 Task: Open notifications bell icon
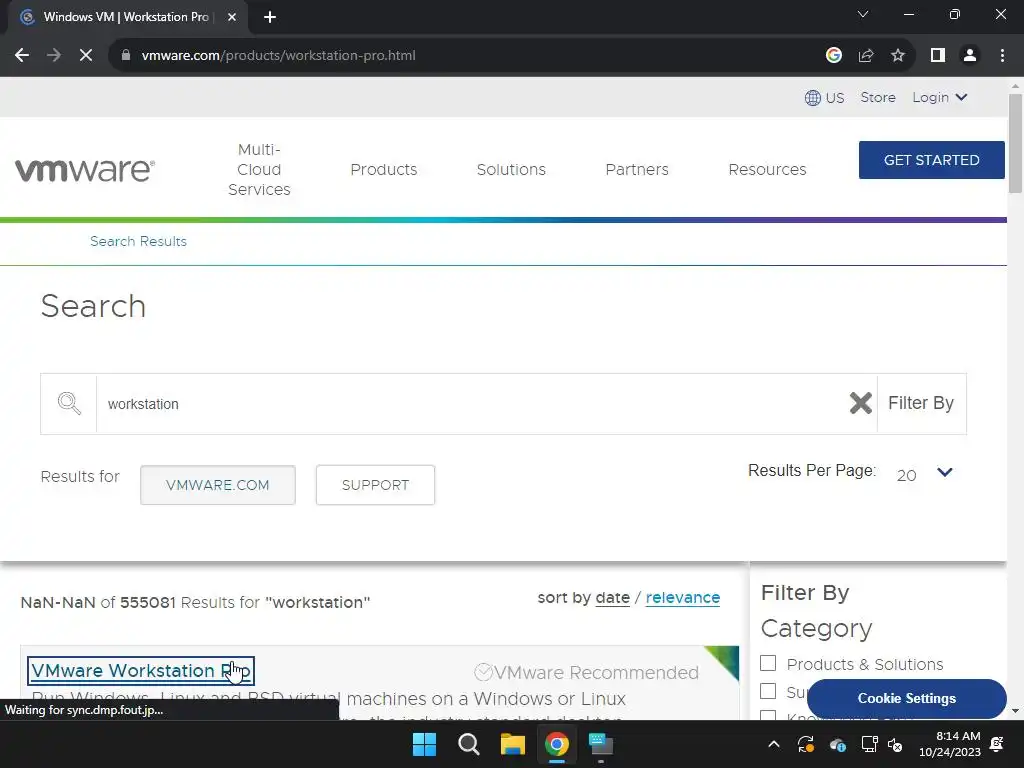click(x=997, y=744)
